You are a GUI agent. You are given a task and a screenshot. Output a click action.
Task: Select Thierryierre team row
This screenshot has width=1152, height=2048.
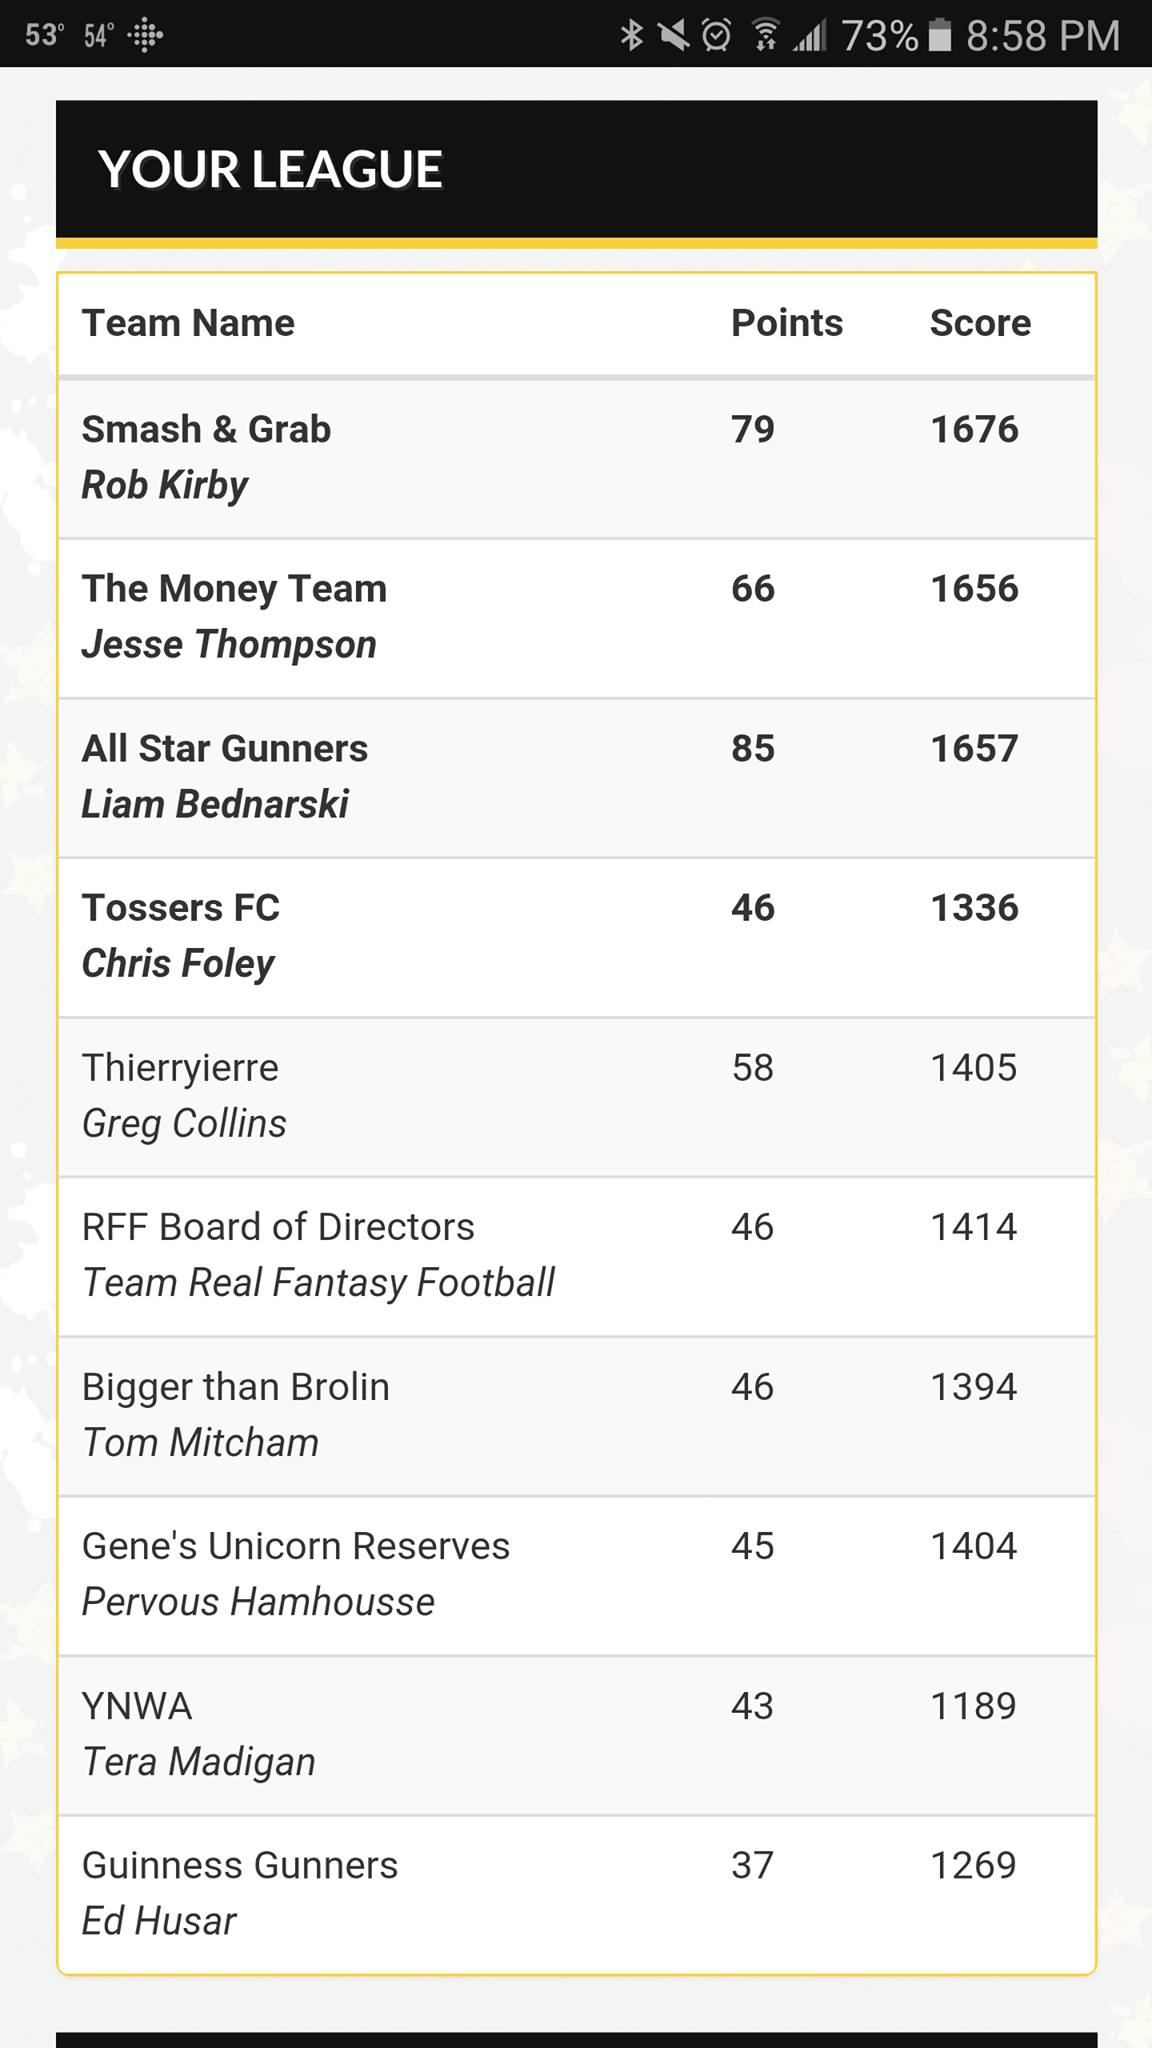click(x=577, y=1097)
